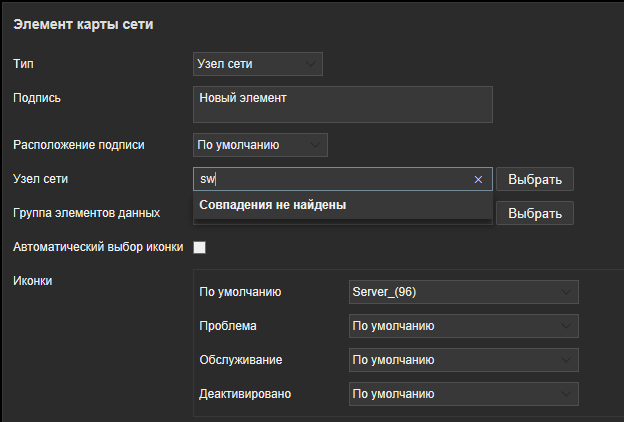Image resolution: width=624 pixels, height=422 pixels.
Task: Click the Автоматический выбор иконки label text
Action: [x=96, y=246]
